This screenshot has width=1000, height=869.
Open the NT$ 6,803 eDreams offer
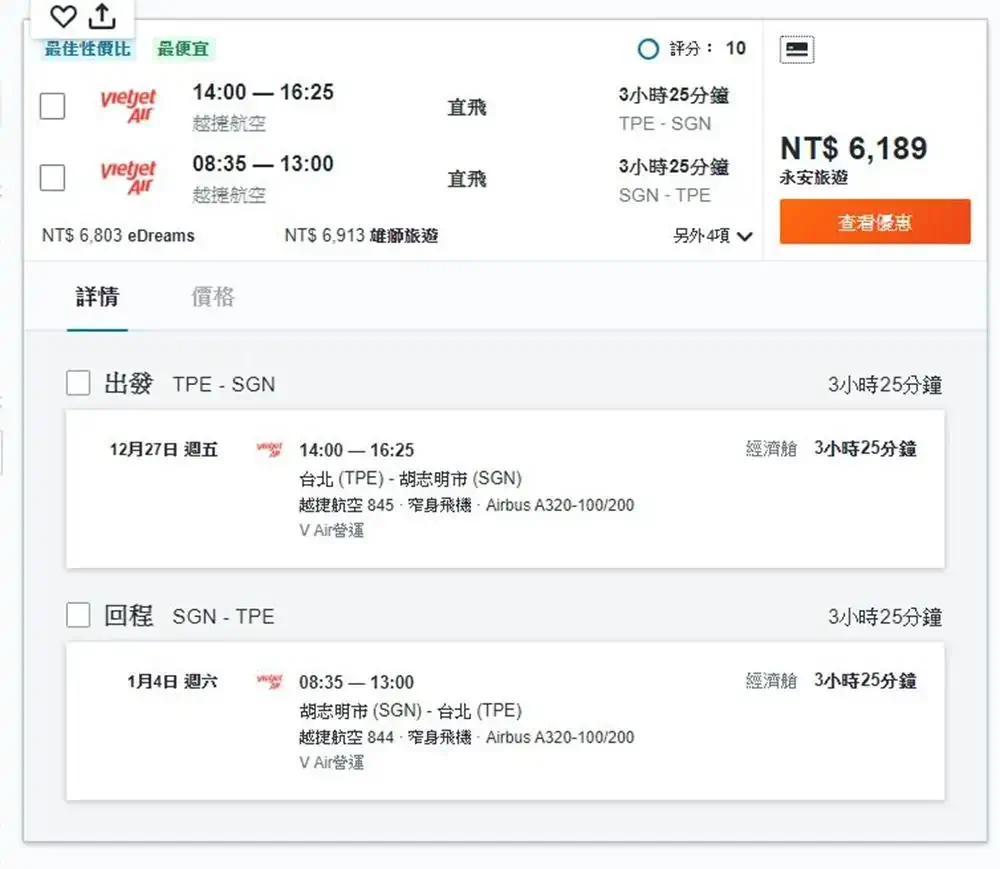click(118, 236)
